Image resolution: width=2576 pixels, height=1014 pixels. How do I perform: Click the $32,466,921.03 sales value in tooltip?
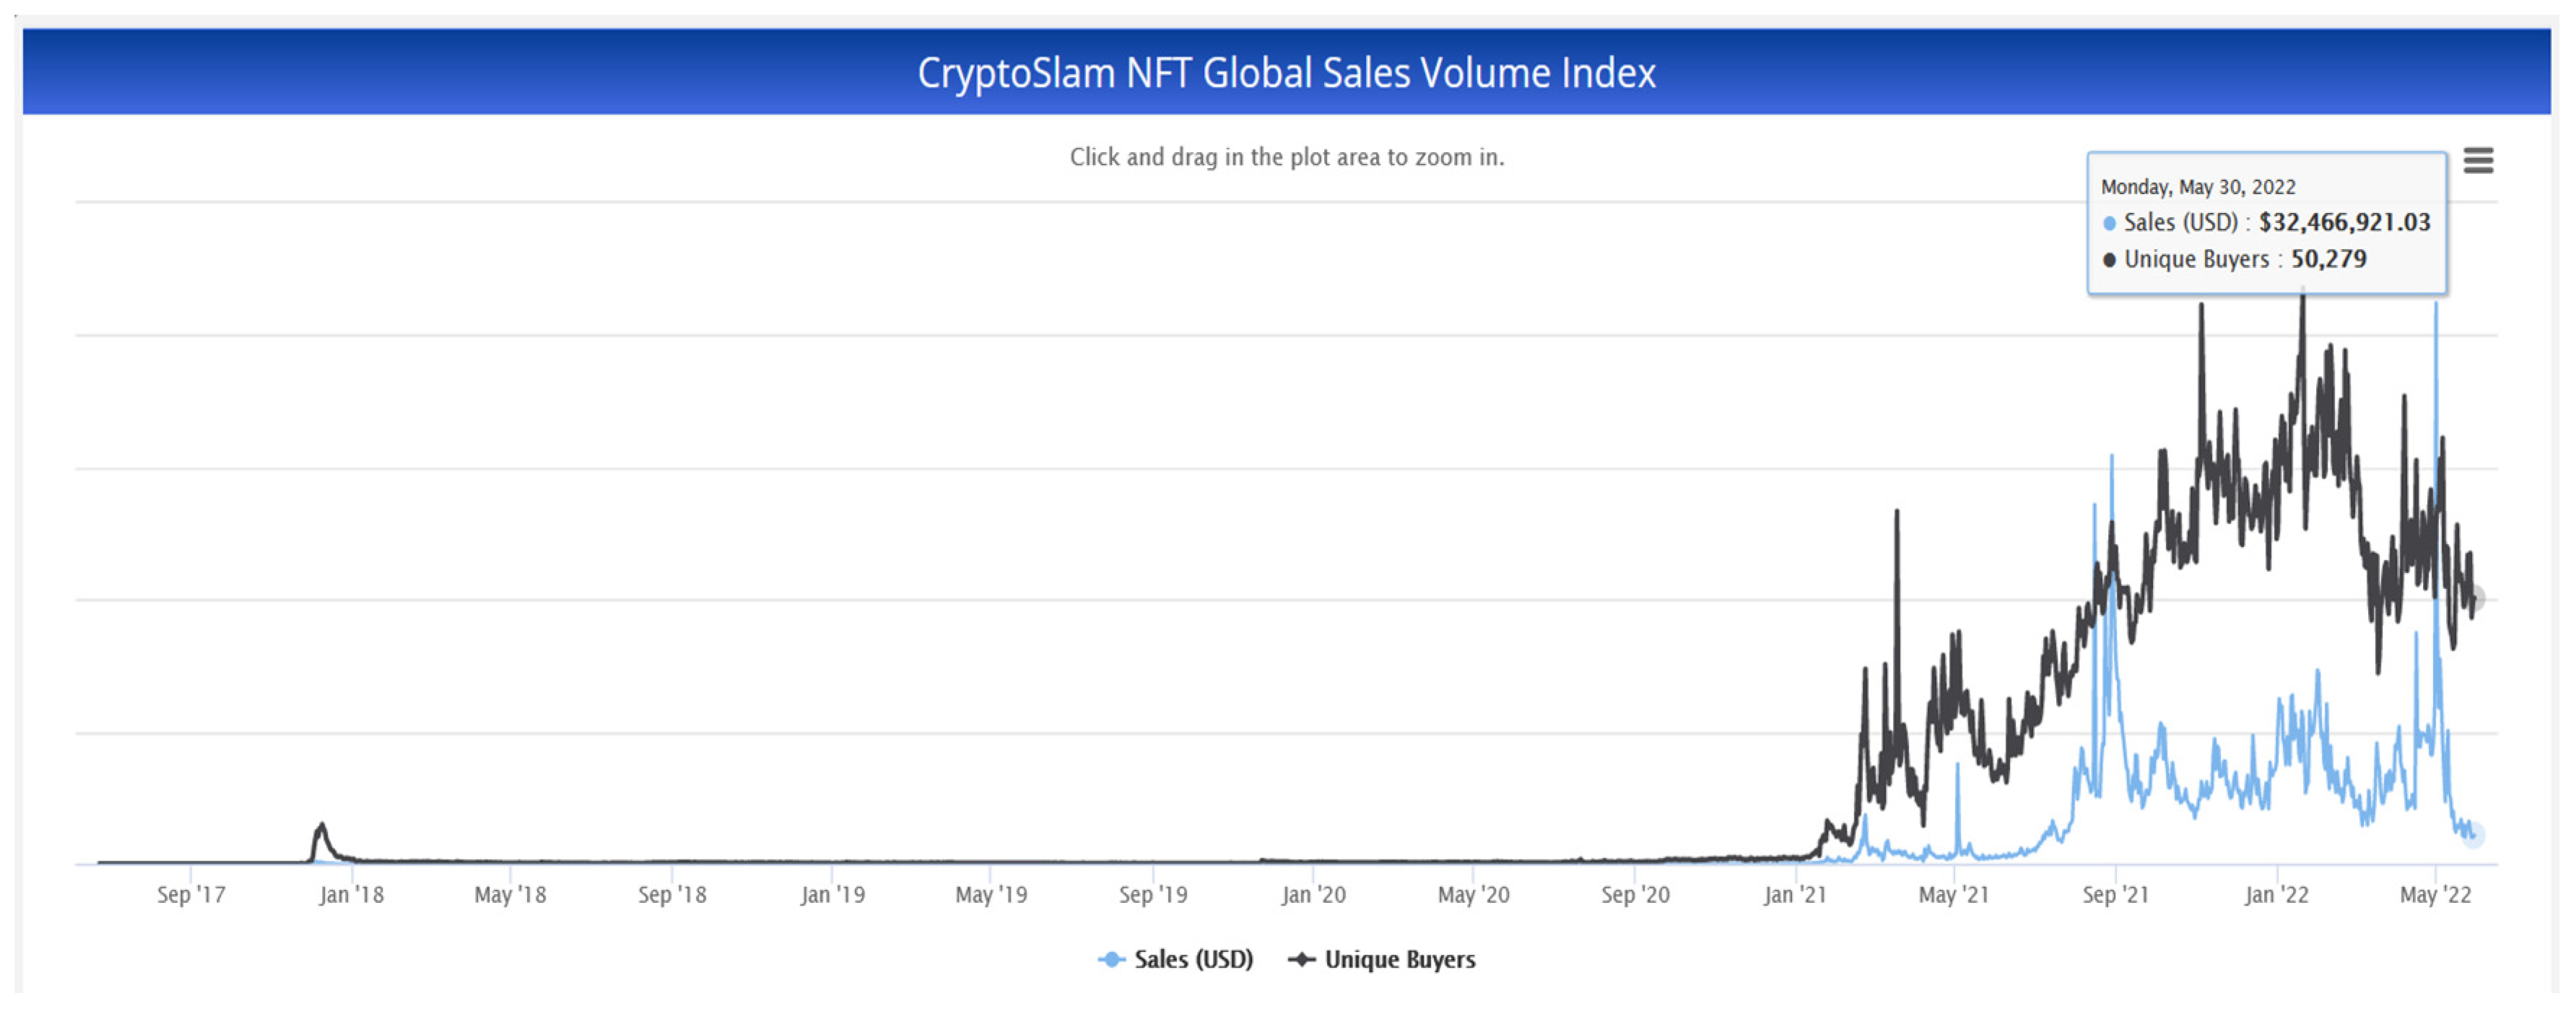click(x=2344, y=222)
